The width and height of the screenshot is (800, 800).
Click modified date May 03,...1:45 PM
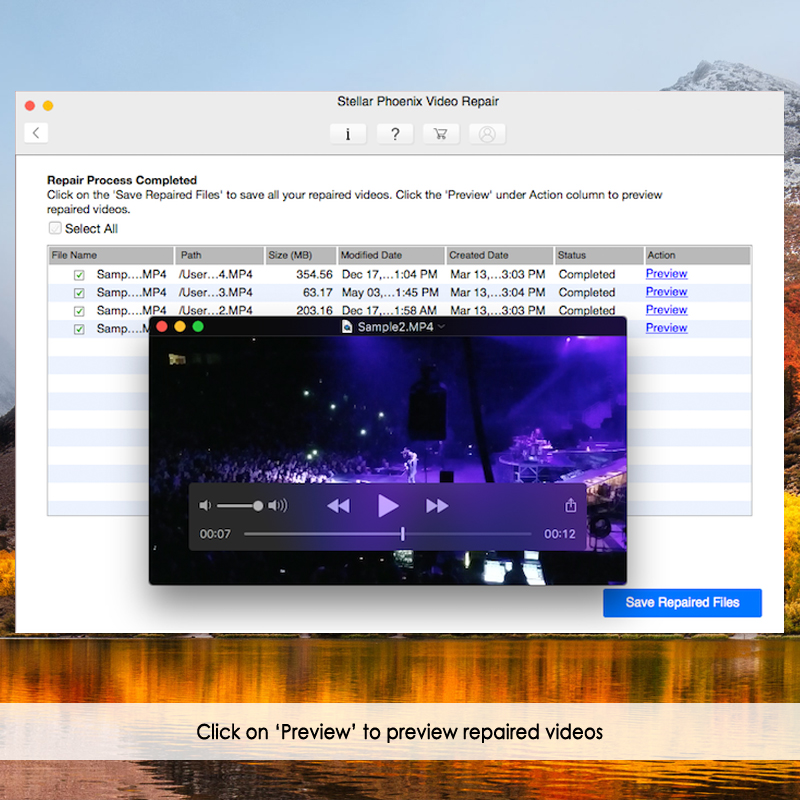390,292
